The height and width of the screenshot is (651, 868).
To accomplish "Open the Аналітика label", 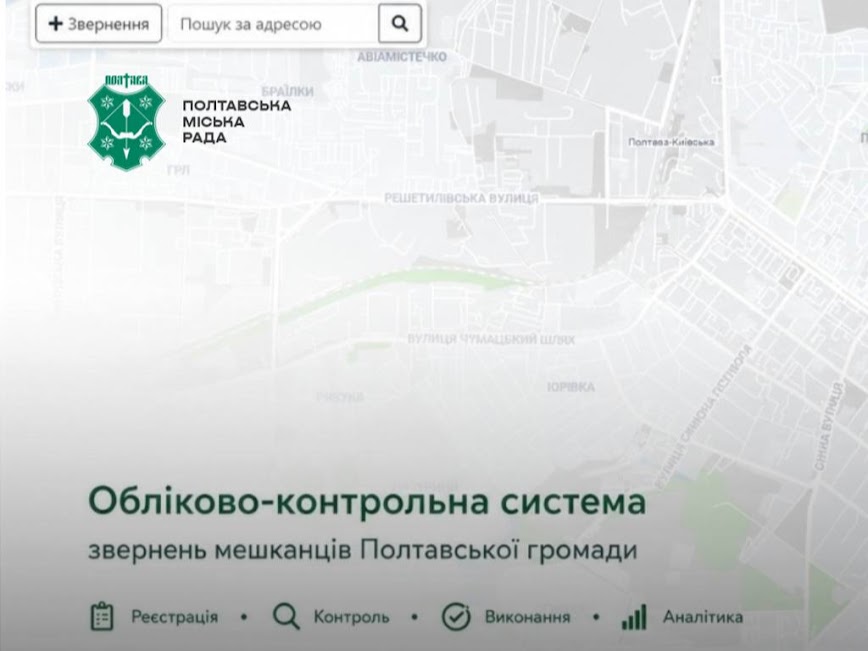I will 703,617.
